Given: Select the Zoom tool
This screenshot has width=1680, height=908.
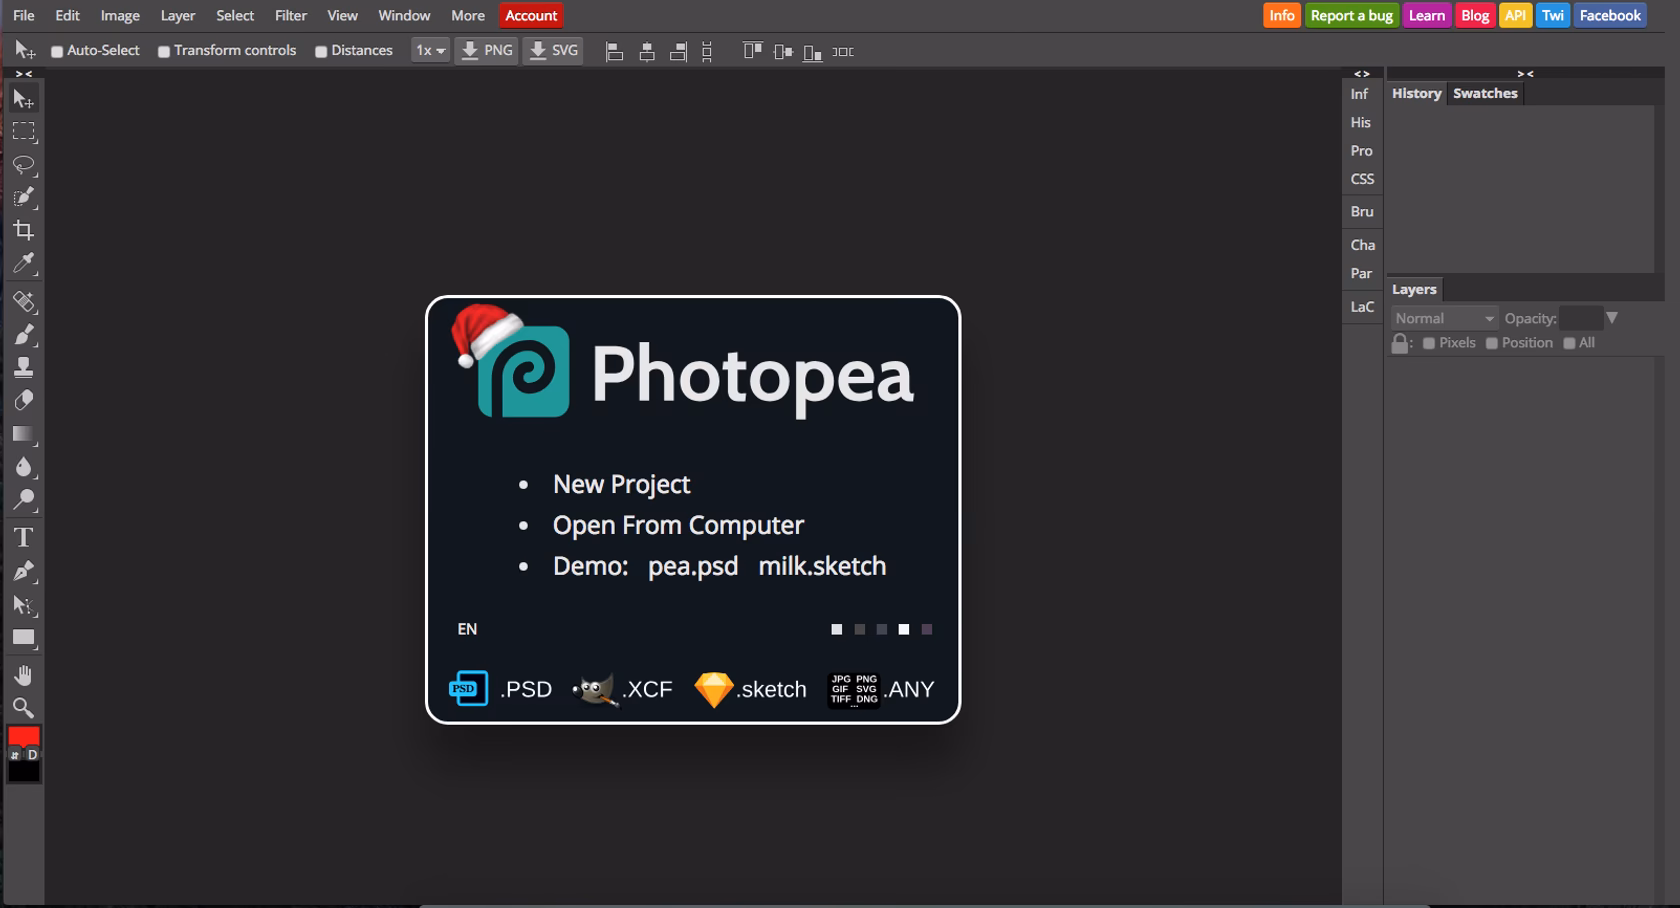Looking at the screenshot, I should 24,709.
